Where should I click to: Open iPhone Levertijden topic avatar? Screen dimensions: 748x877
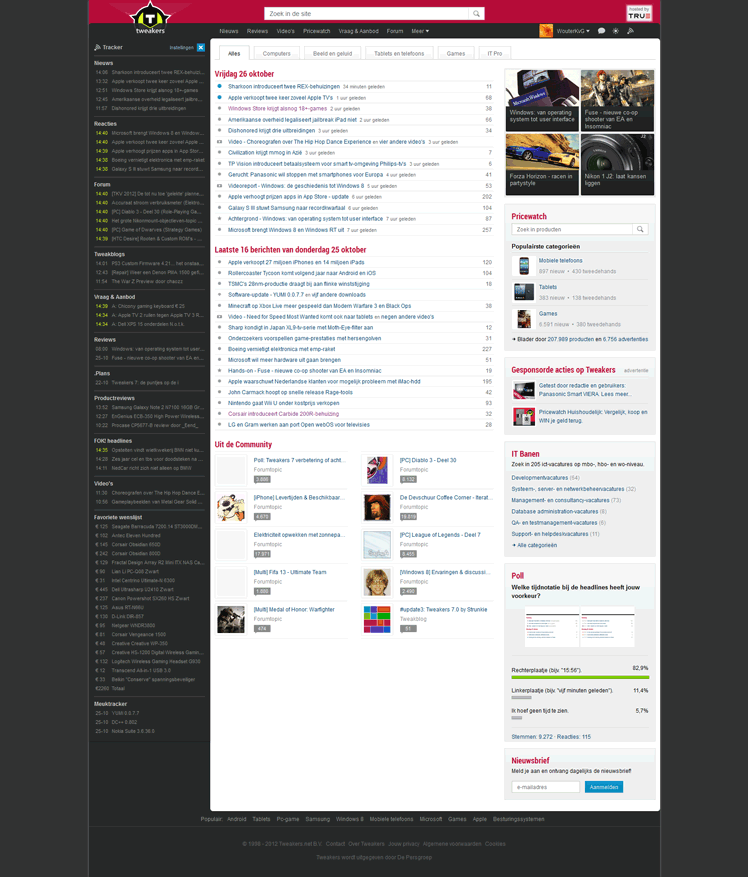(x=231, y=507)
